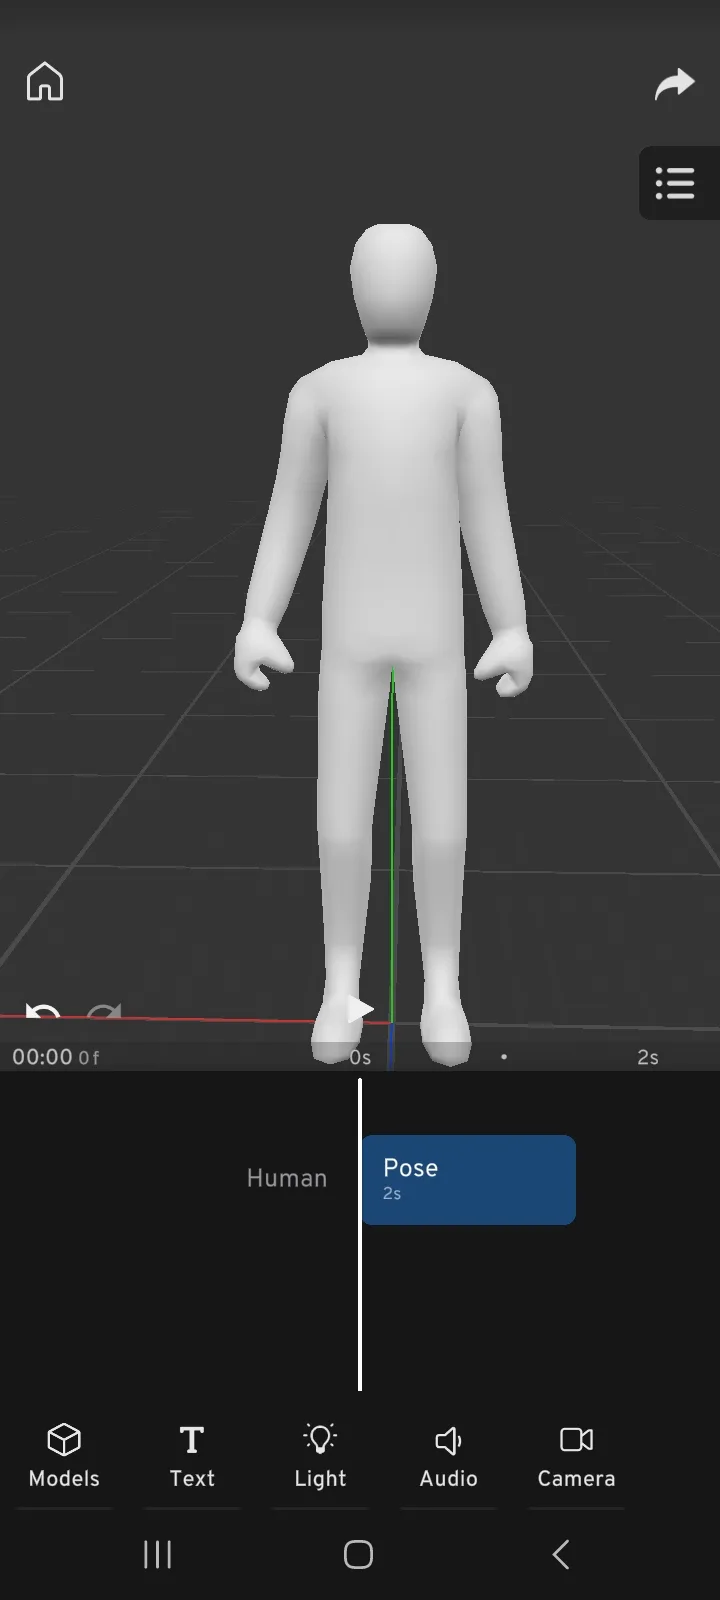
Task: Undo the last action
Action: click(x=43, y=1013)
